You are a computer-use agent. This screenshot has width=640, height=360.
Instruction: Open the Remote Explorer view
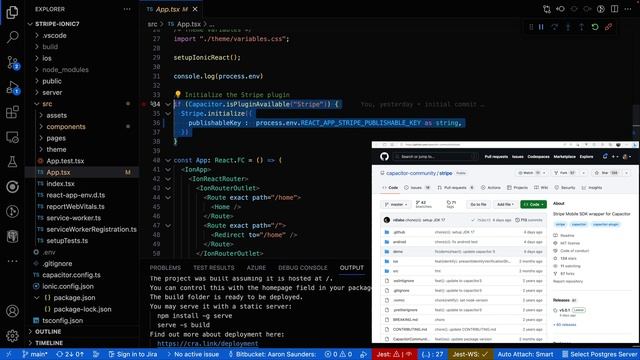[12, 137]
